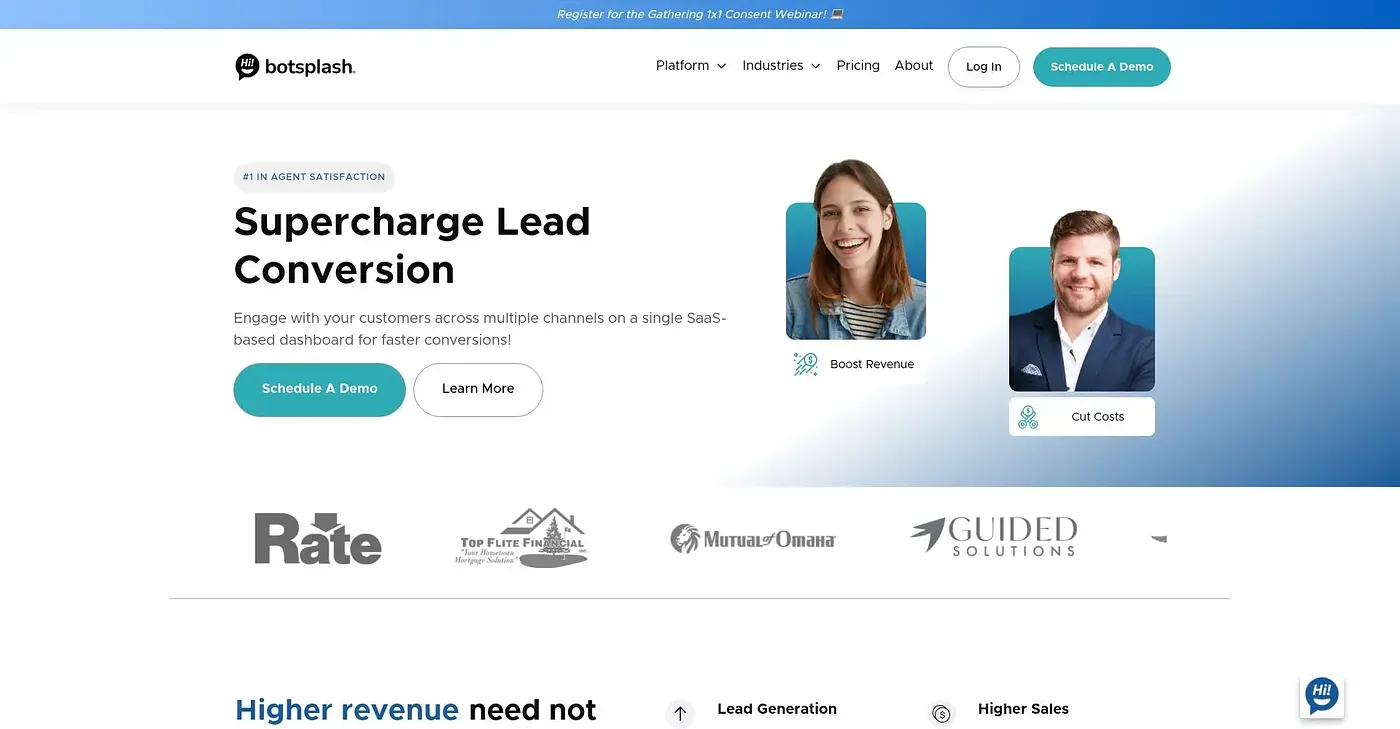Click the Boost Revenue label
The height and width of the screenshot is (729, 1400).
click(872, 364)
